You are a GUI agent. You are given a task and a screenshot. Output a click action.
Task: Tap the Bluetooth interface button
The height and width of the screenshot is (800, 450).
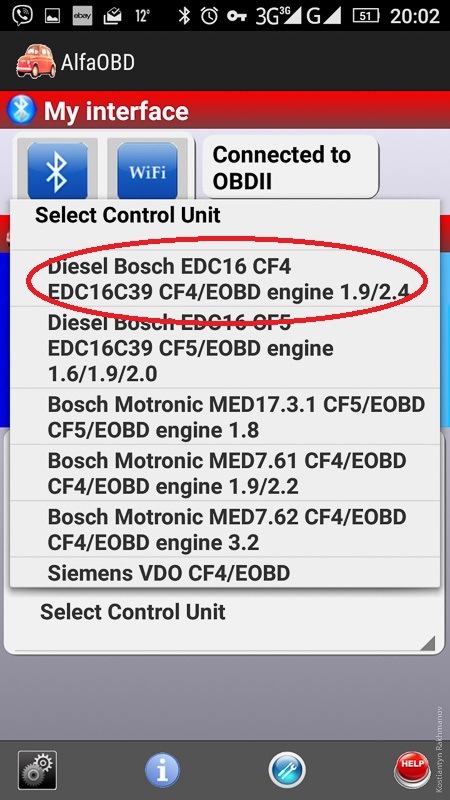(x=58, y=170)
